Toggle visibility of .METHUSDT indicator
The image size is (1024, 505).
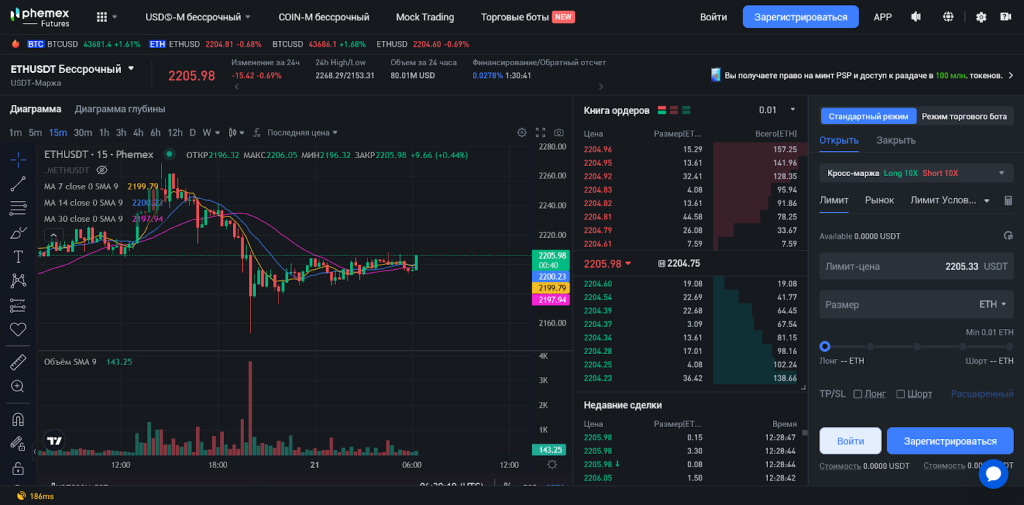tap(101, 170)
